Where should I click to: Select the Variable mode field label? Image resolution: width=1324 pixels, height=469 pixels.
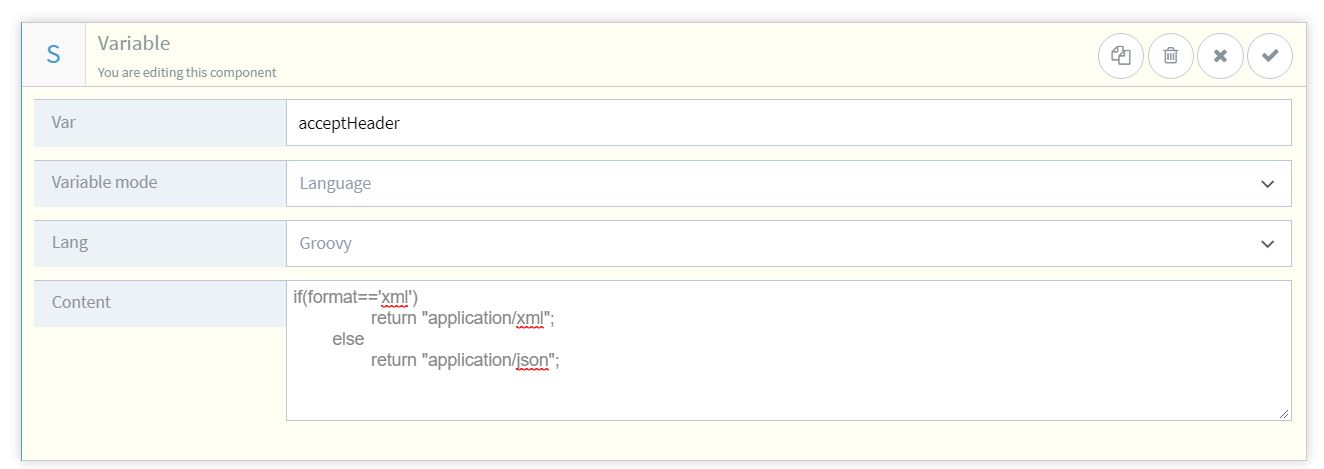(104, 183)
